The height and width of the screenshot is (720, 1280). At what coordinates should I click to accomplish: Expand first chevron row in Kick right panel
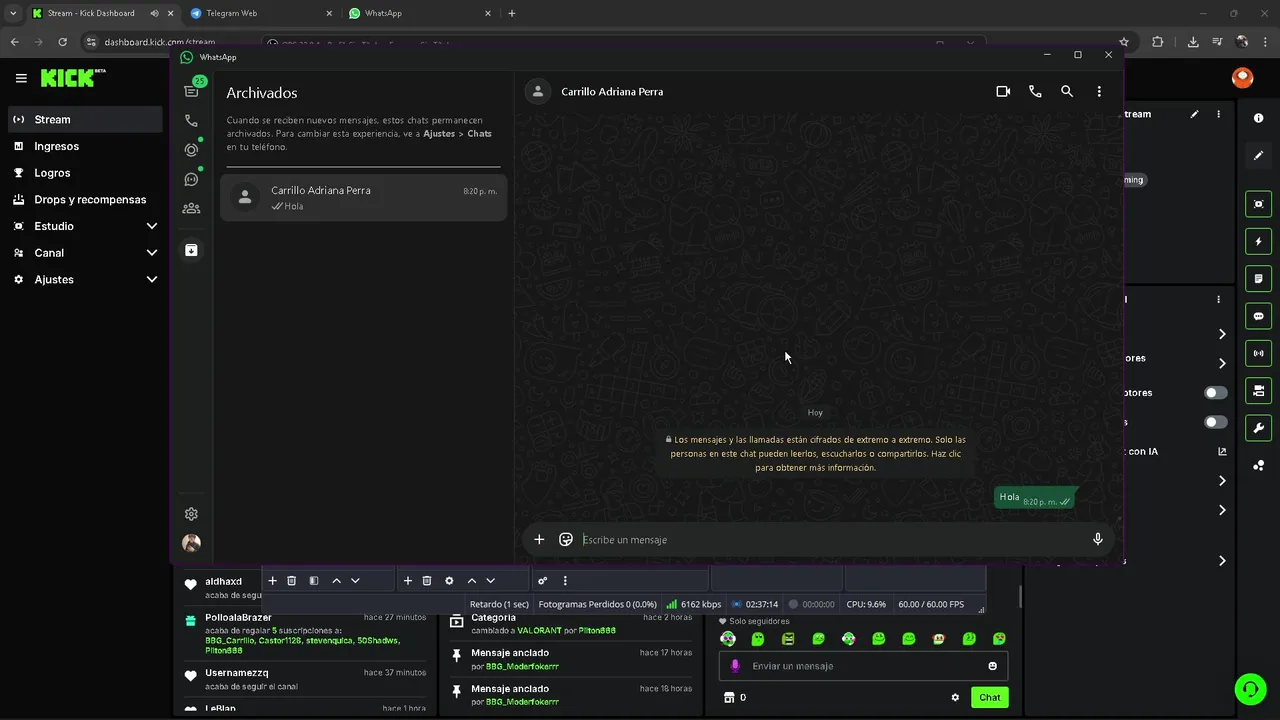pos(1222,334)
